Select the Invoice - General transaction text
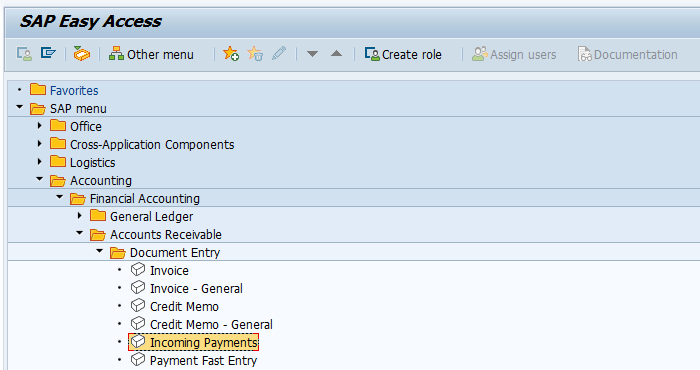This screenshot has height=370, width=700. (196, 289)
